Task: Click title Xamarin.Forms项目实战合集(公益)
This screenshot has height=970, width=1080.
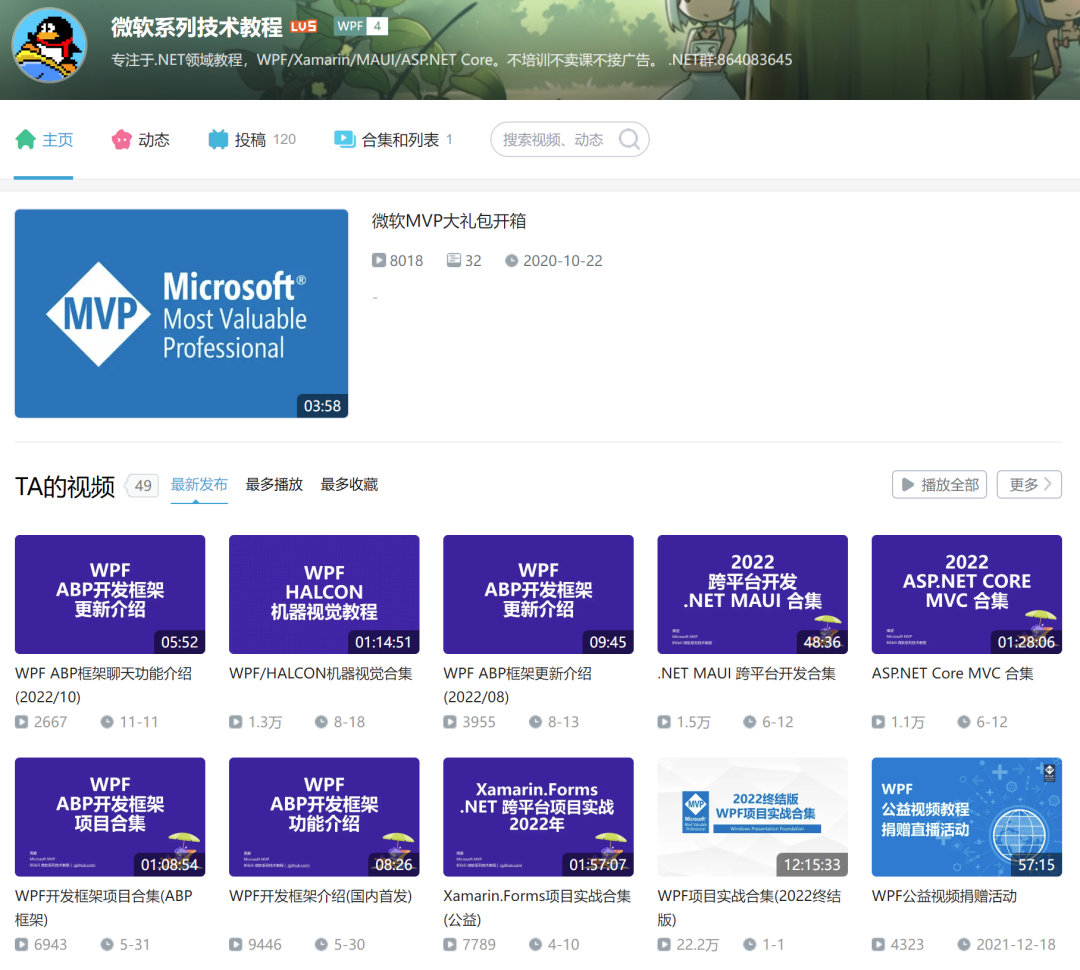Action: point(537,907)
